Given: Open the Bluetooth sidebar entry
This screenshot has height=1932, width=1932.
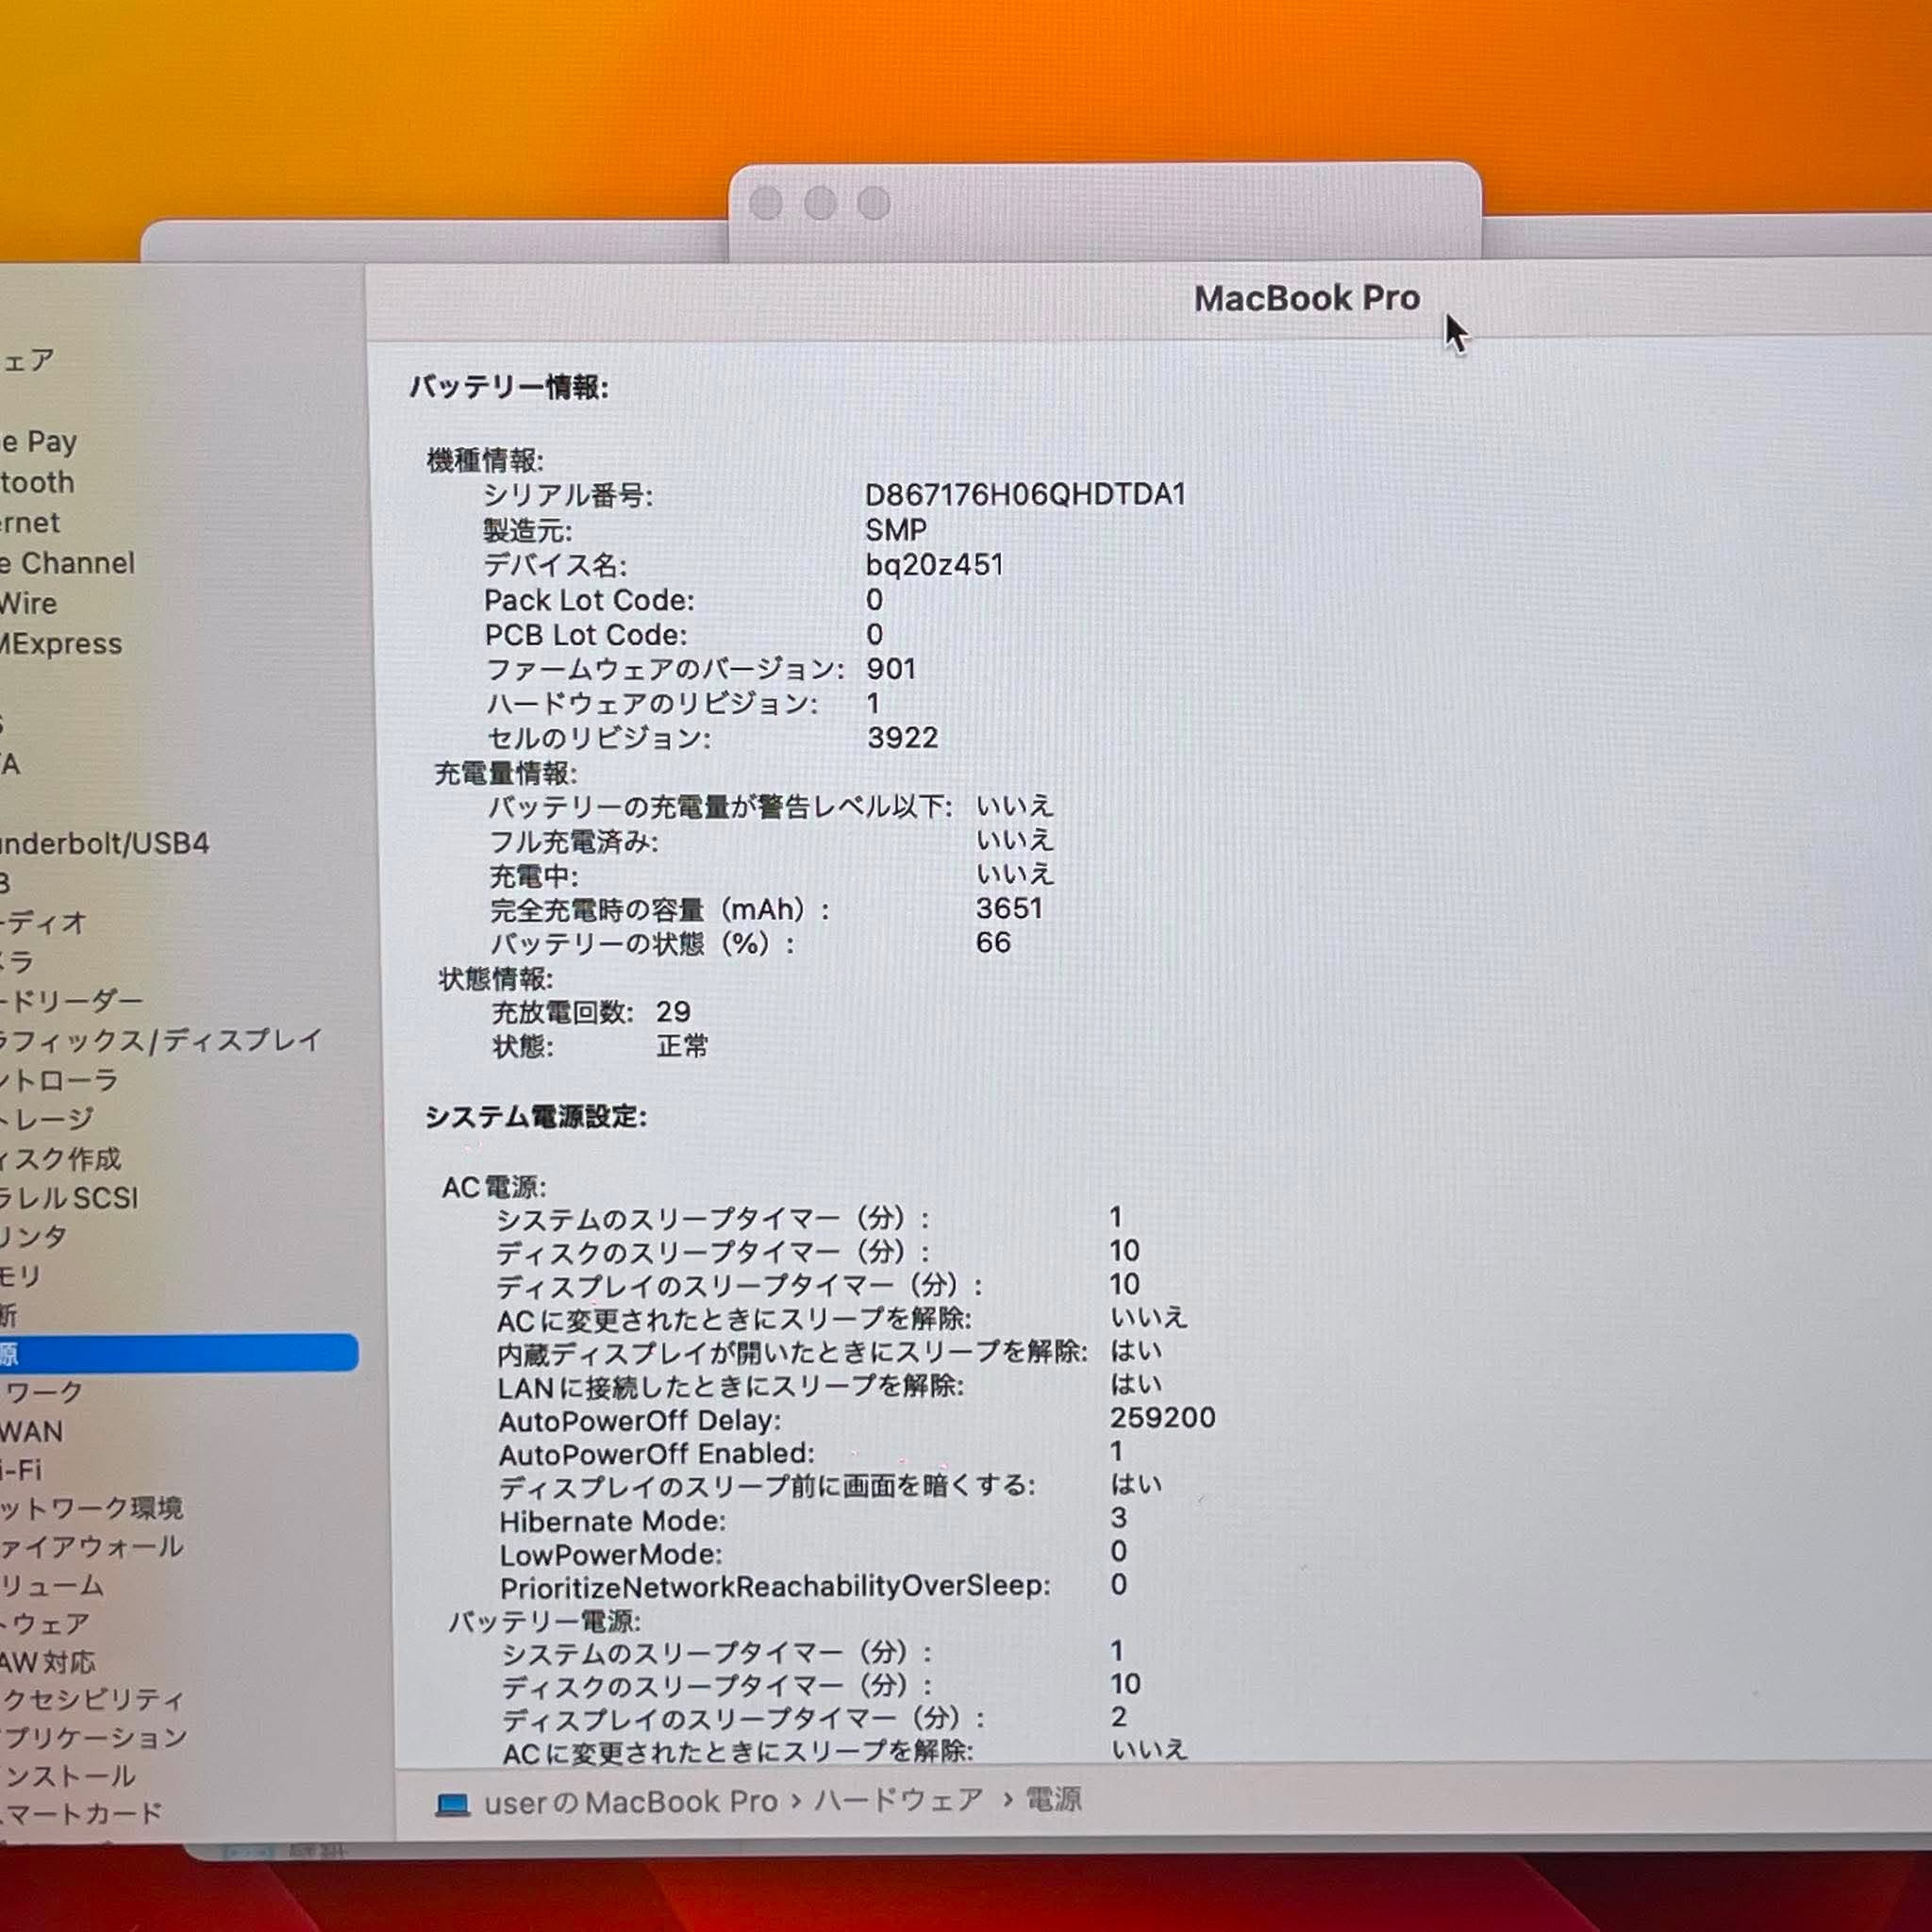Looking at the screenshot, I should [x=37, y=482].
